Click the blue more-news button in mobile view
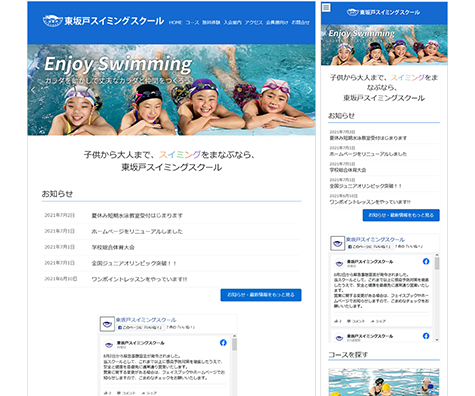Screen dimensions: 475x396 [x=401, y=215]
